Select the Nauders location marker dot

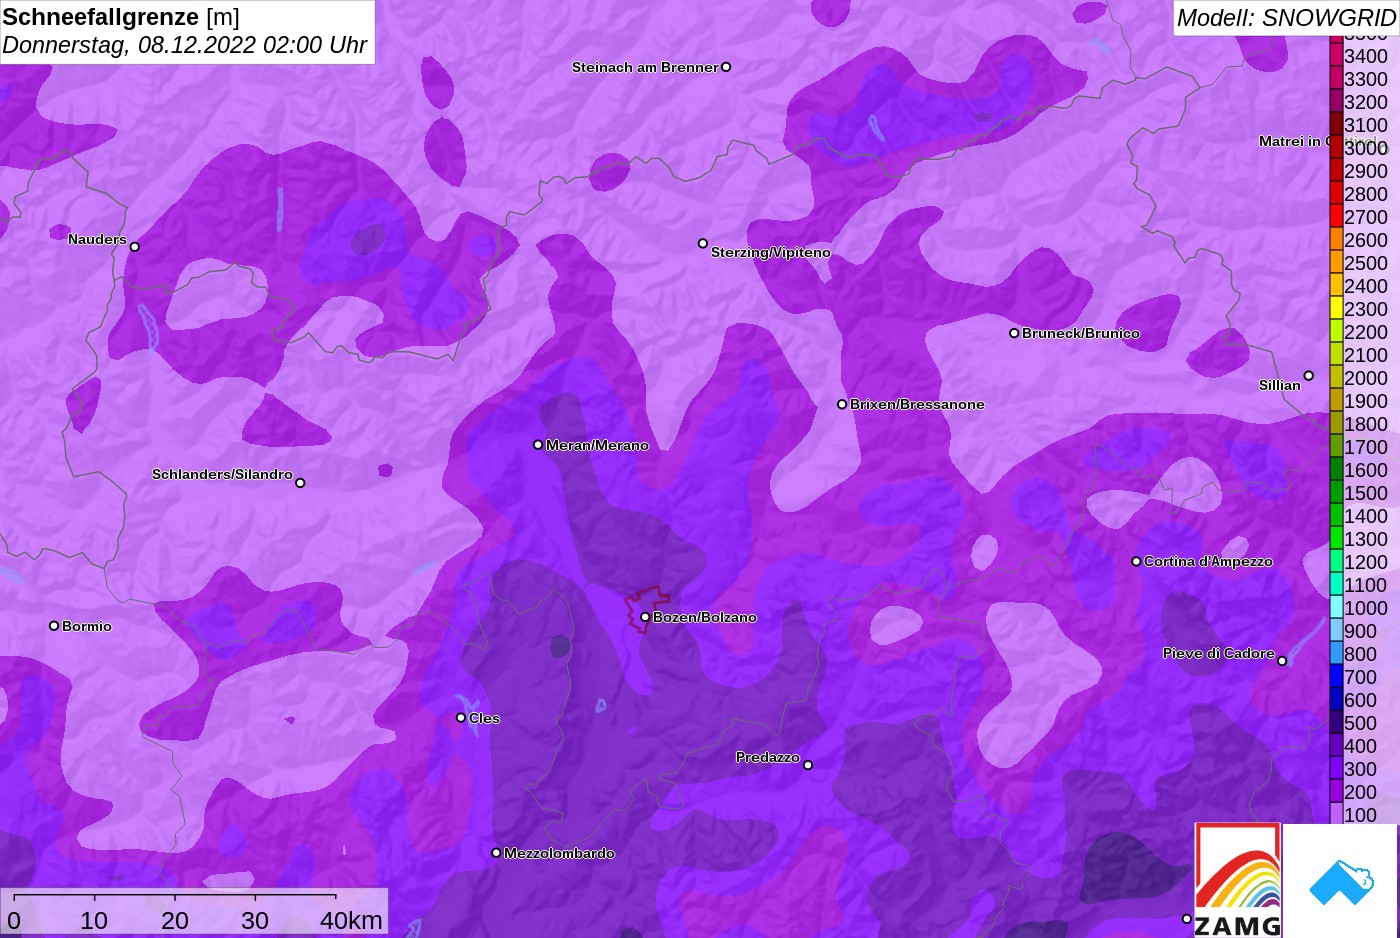(135, 247)
